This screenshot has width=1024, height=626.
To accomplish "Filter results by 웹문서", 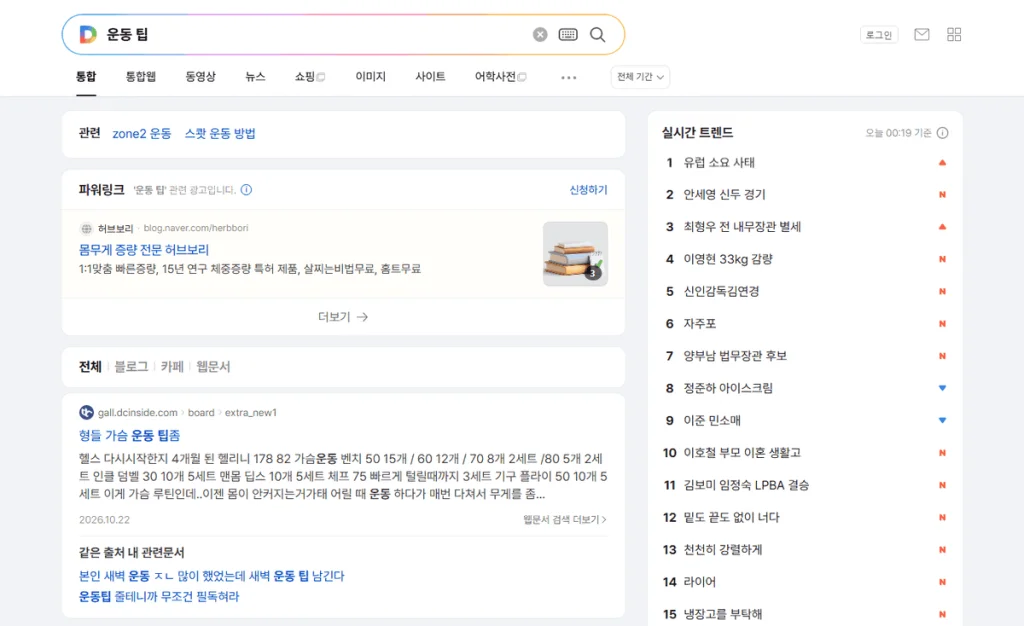I will point(214,367).
